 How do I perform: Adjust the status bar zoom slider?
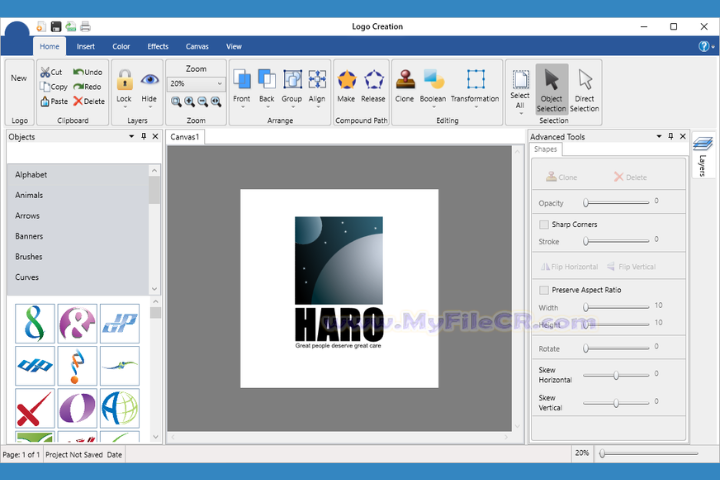pyautogui.click(x=649, y=453)
